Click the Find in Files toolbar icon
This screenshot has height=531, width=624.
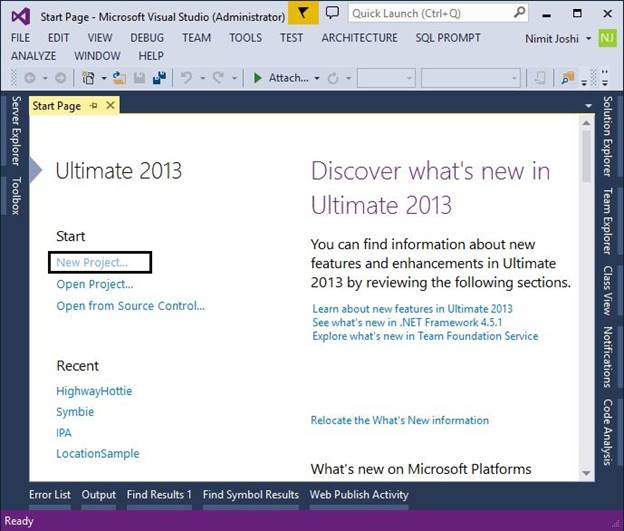click(x=568, y=78)
